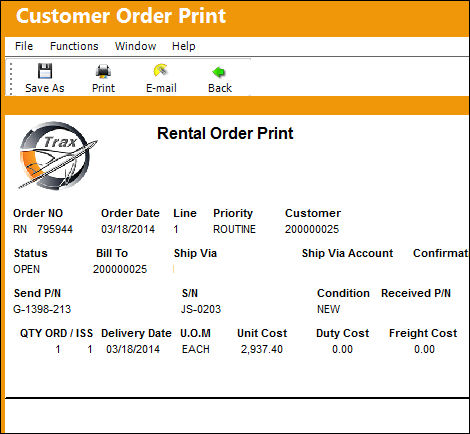The height and width of the screenshot is (434, 470).
Task: Select order number 795944
Action: tap(55, 229)
